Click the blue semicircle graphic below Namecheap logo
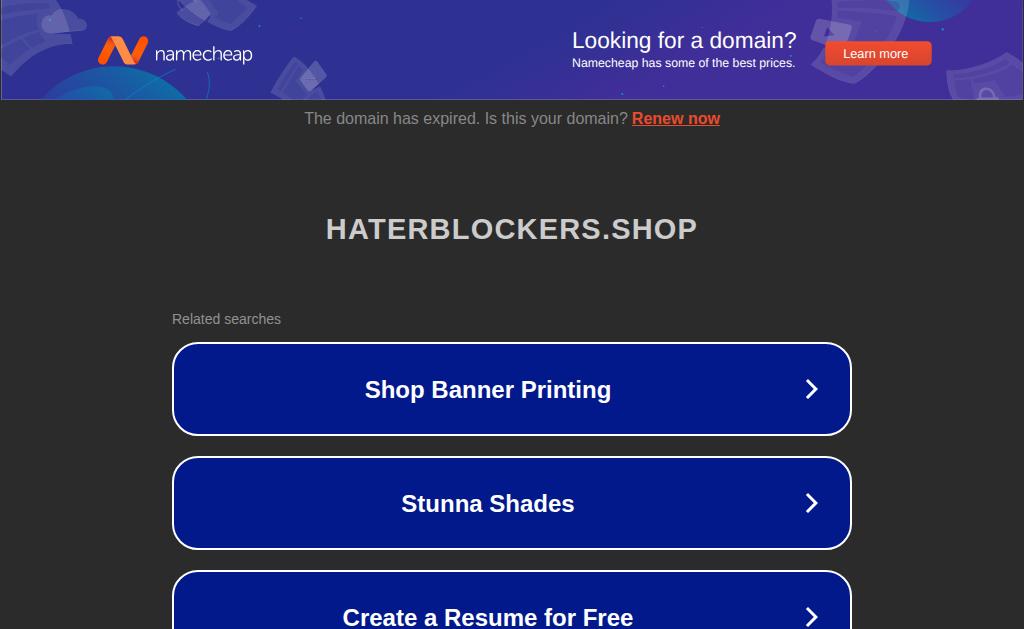Viewport: 1024px width, 629px height. click(118, 84)
